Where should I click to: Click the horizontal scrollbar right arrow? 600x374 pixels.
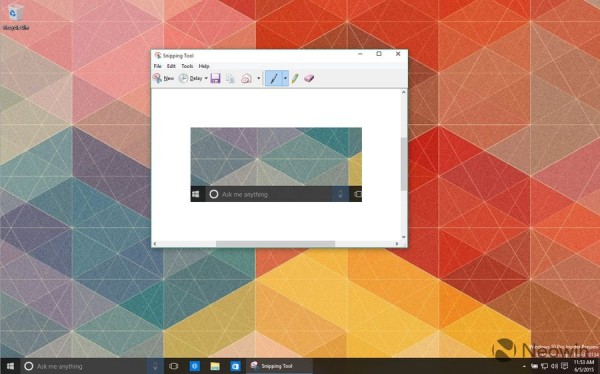pyautogui.click(x=397, y=244)
